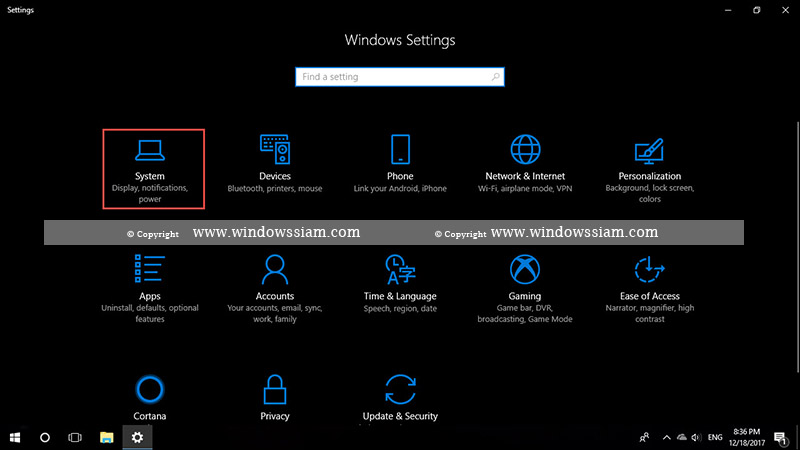Image resolution: width=800 pixels, height=450 pixels.
Task: Click the Windows Settings heading
Action: point(400,40)
